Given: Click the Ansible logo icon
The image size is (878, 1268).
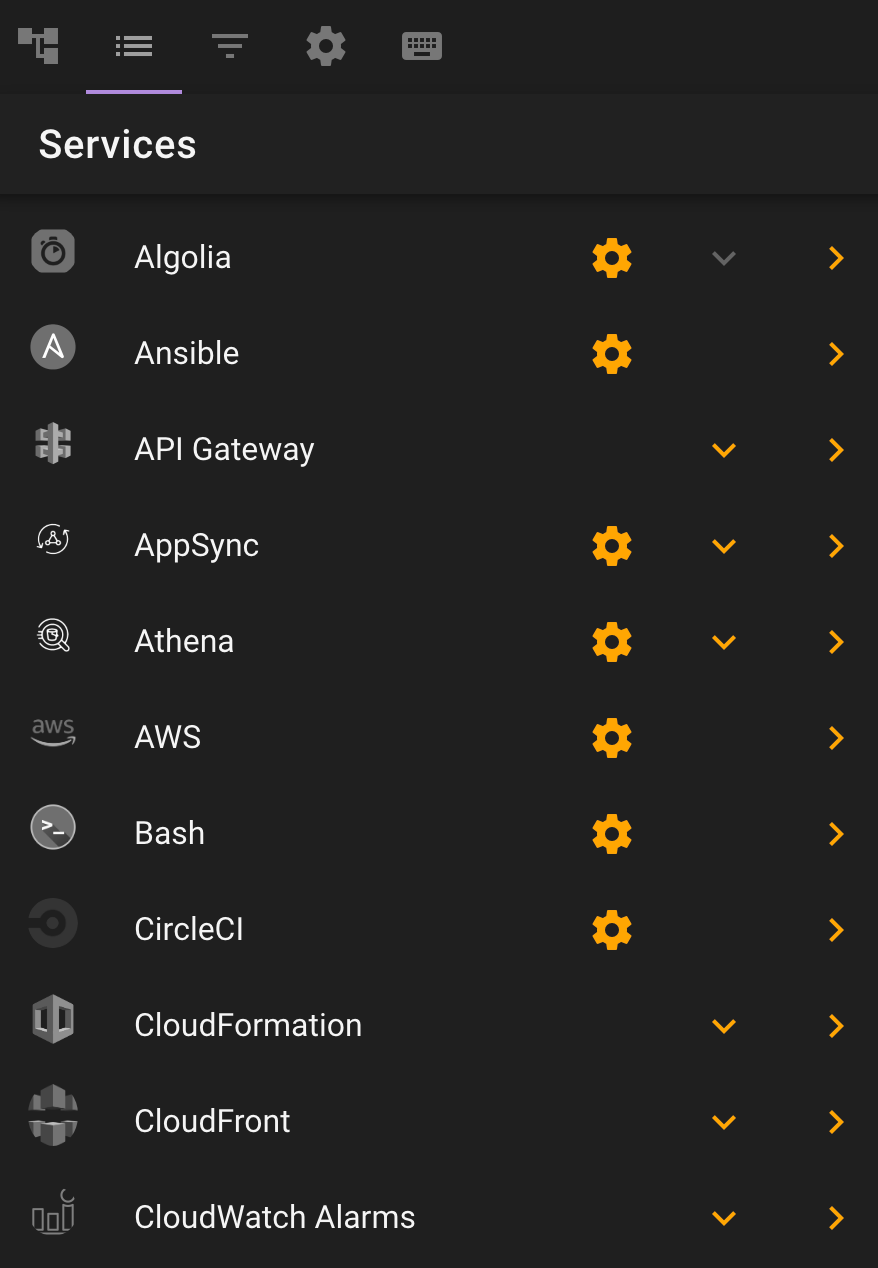Looking at the screenshot, I should tap(53, 347).
